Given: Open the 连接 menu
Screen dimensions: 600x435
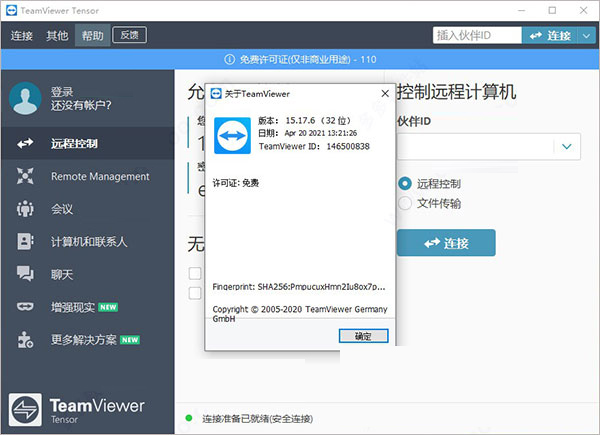Looking at the screenshot, I should pos(21,36).
